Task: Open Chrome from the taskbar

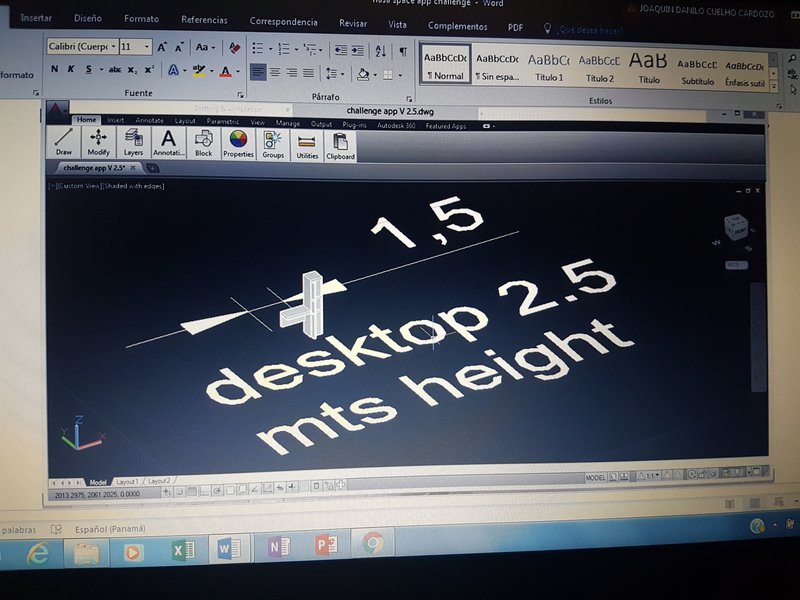Action: click(x=373, y=546)
